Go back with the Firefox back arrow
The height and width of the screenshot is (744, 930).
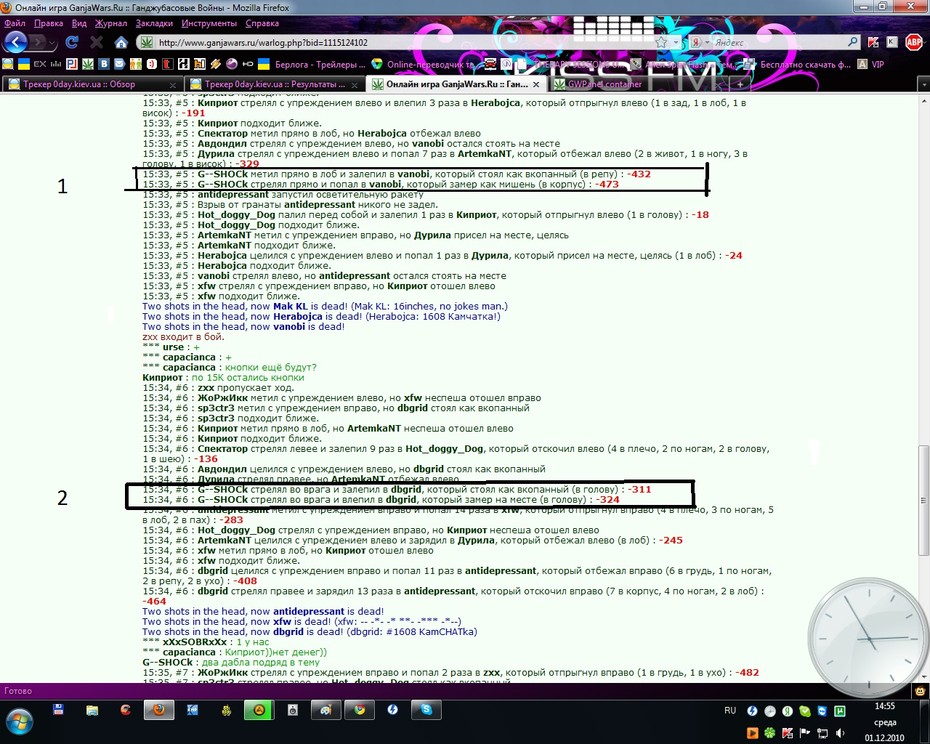pos(15,42)
